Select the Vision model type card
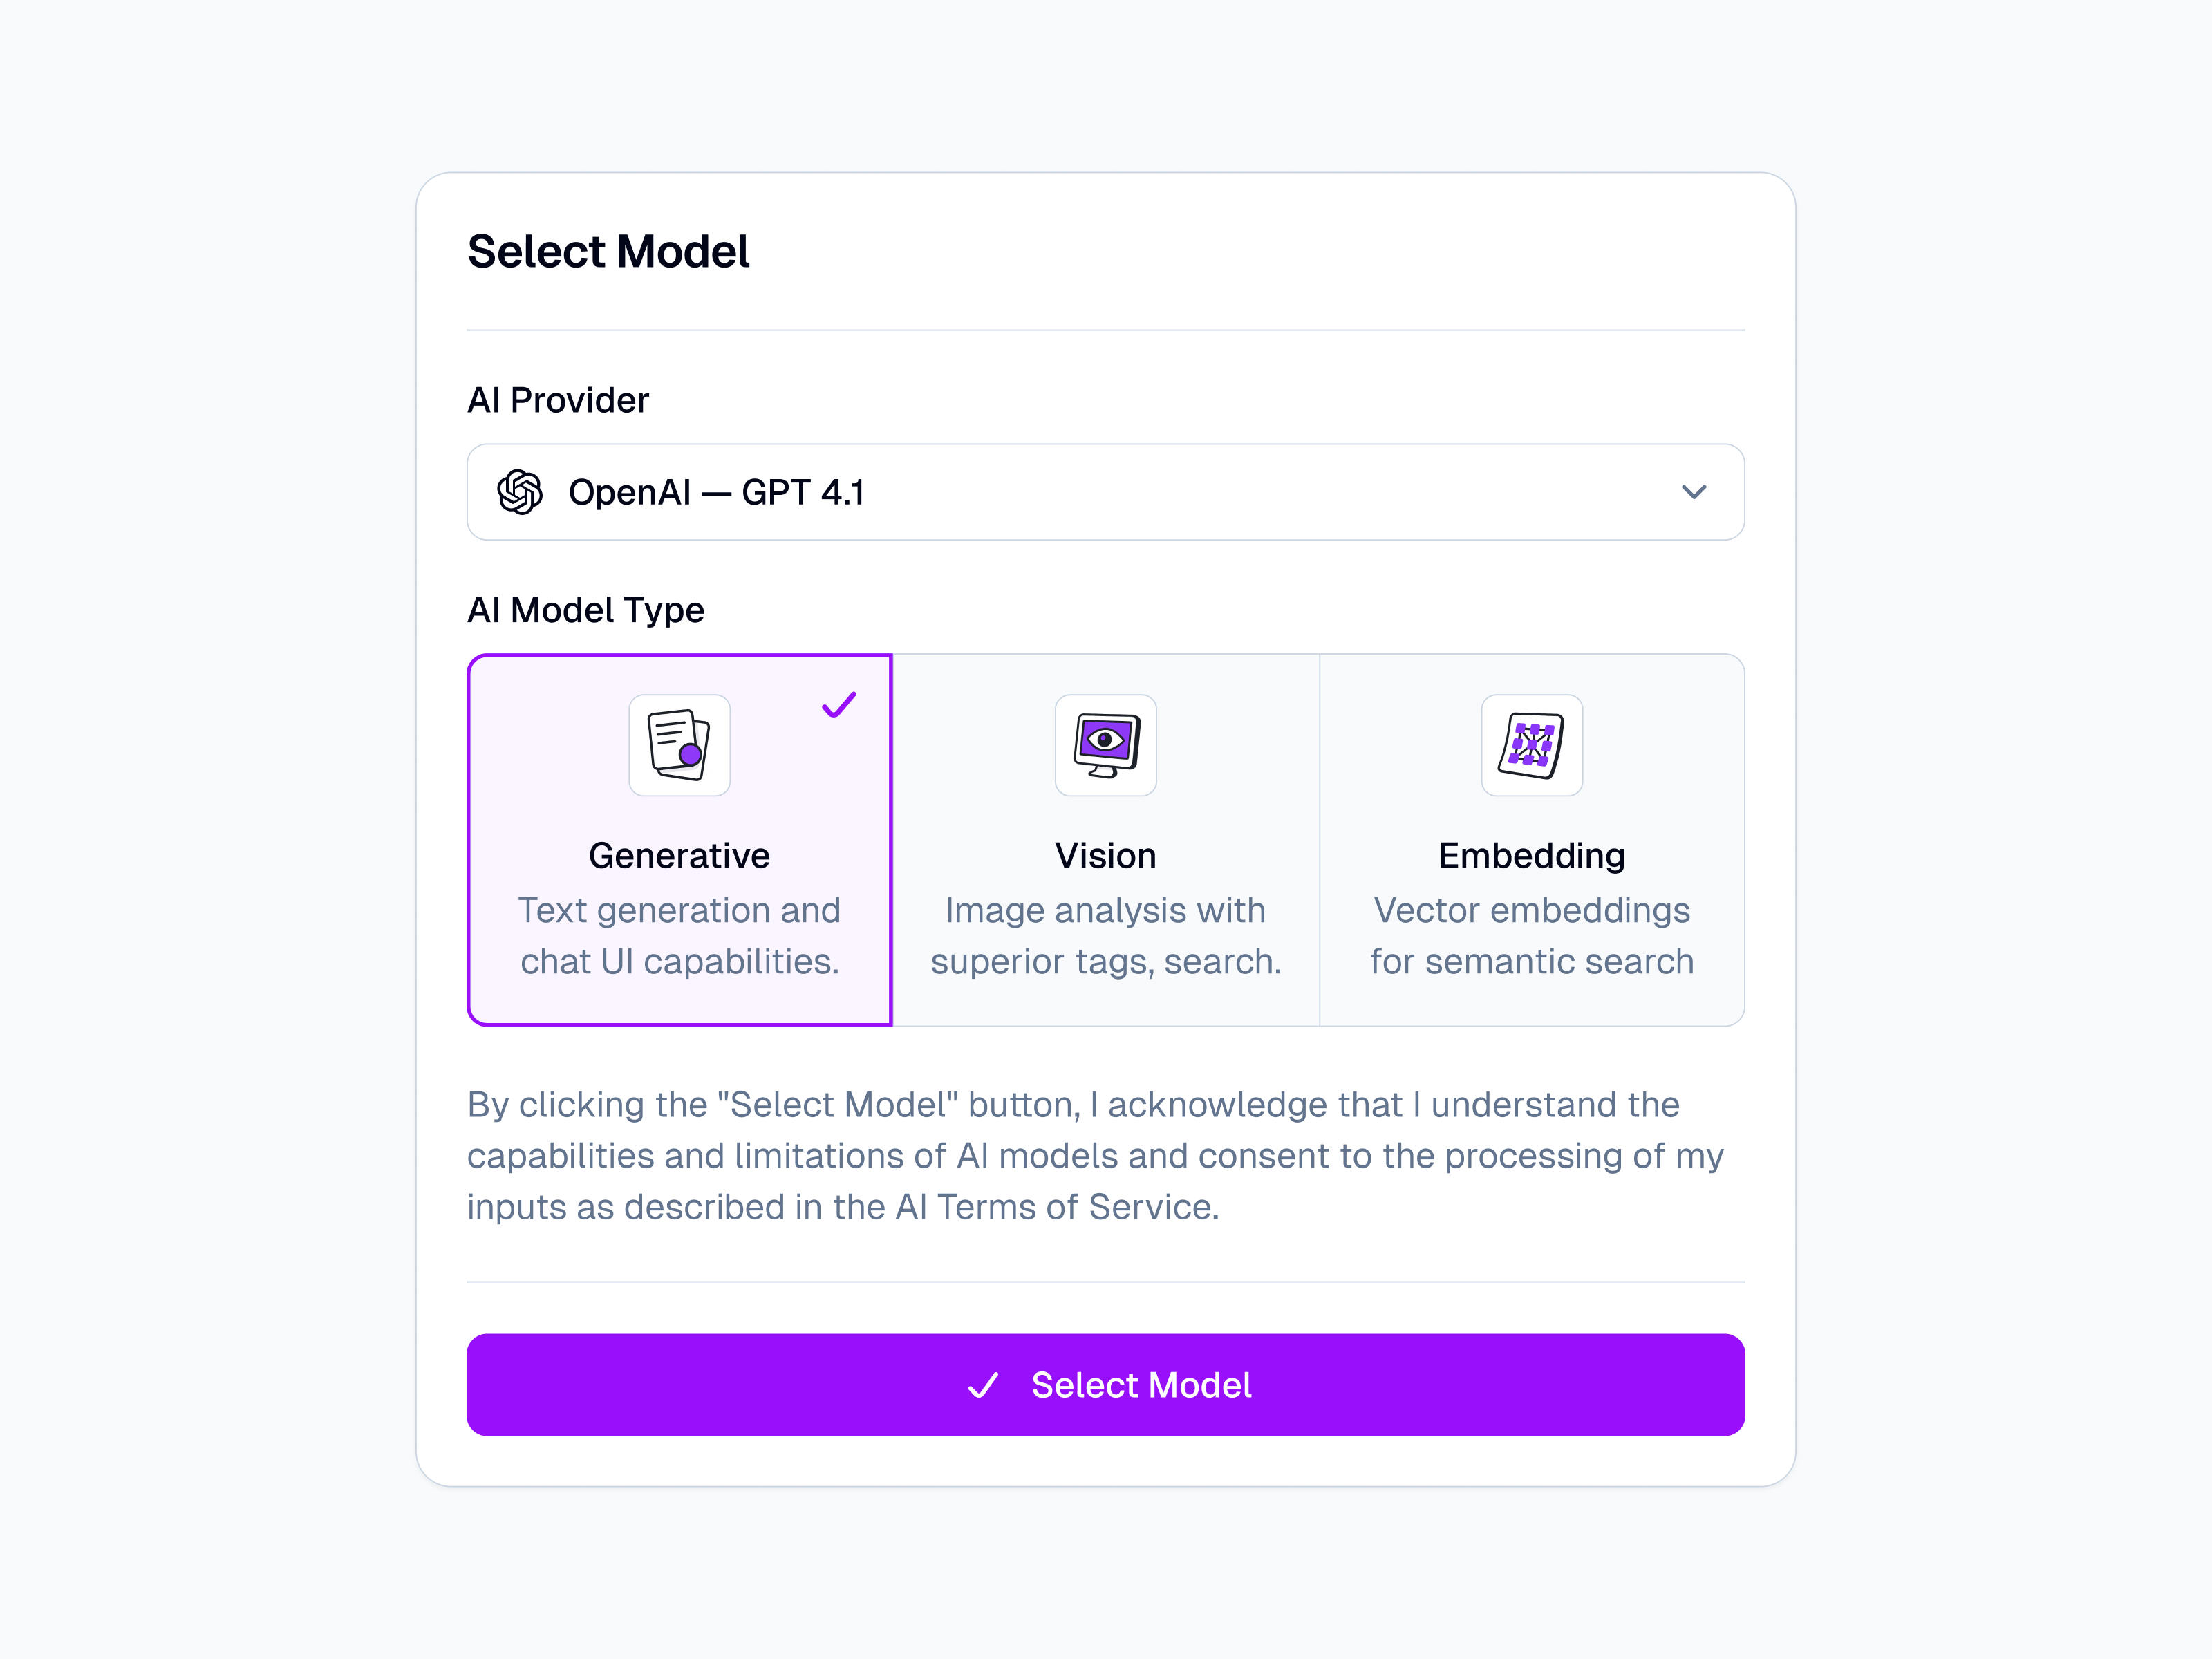2212x1659 pixels. [1105, 840]
